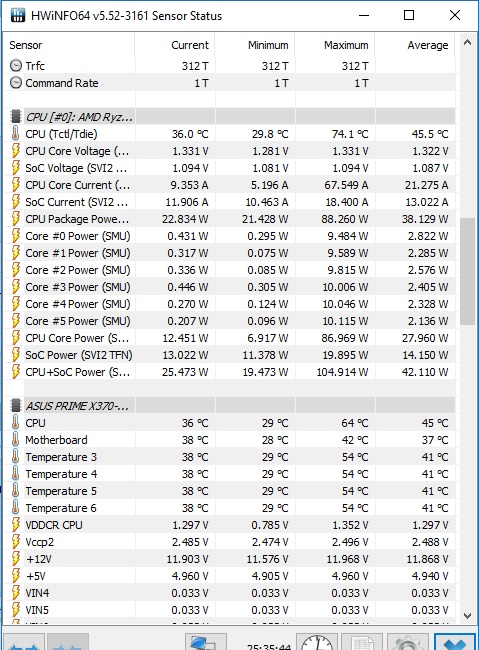
Task: Select the CPU Core Voltage row label
Action: point(77,151)
